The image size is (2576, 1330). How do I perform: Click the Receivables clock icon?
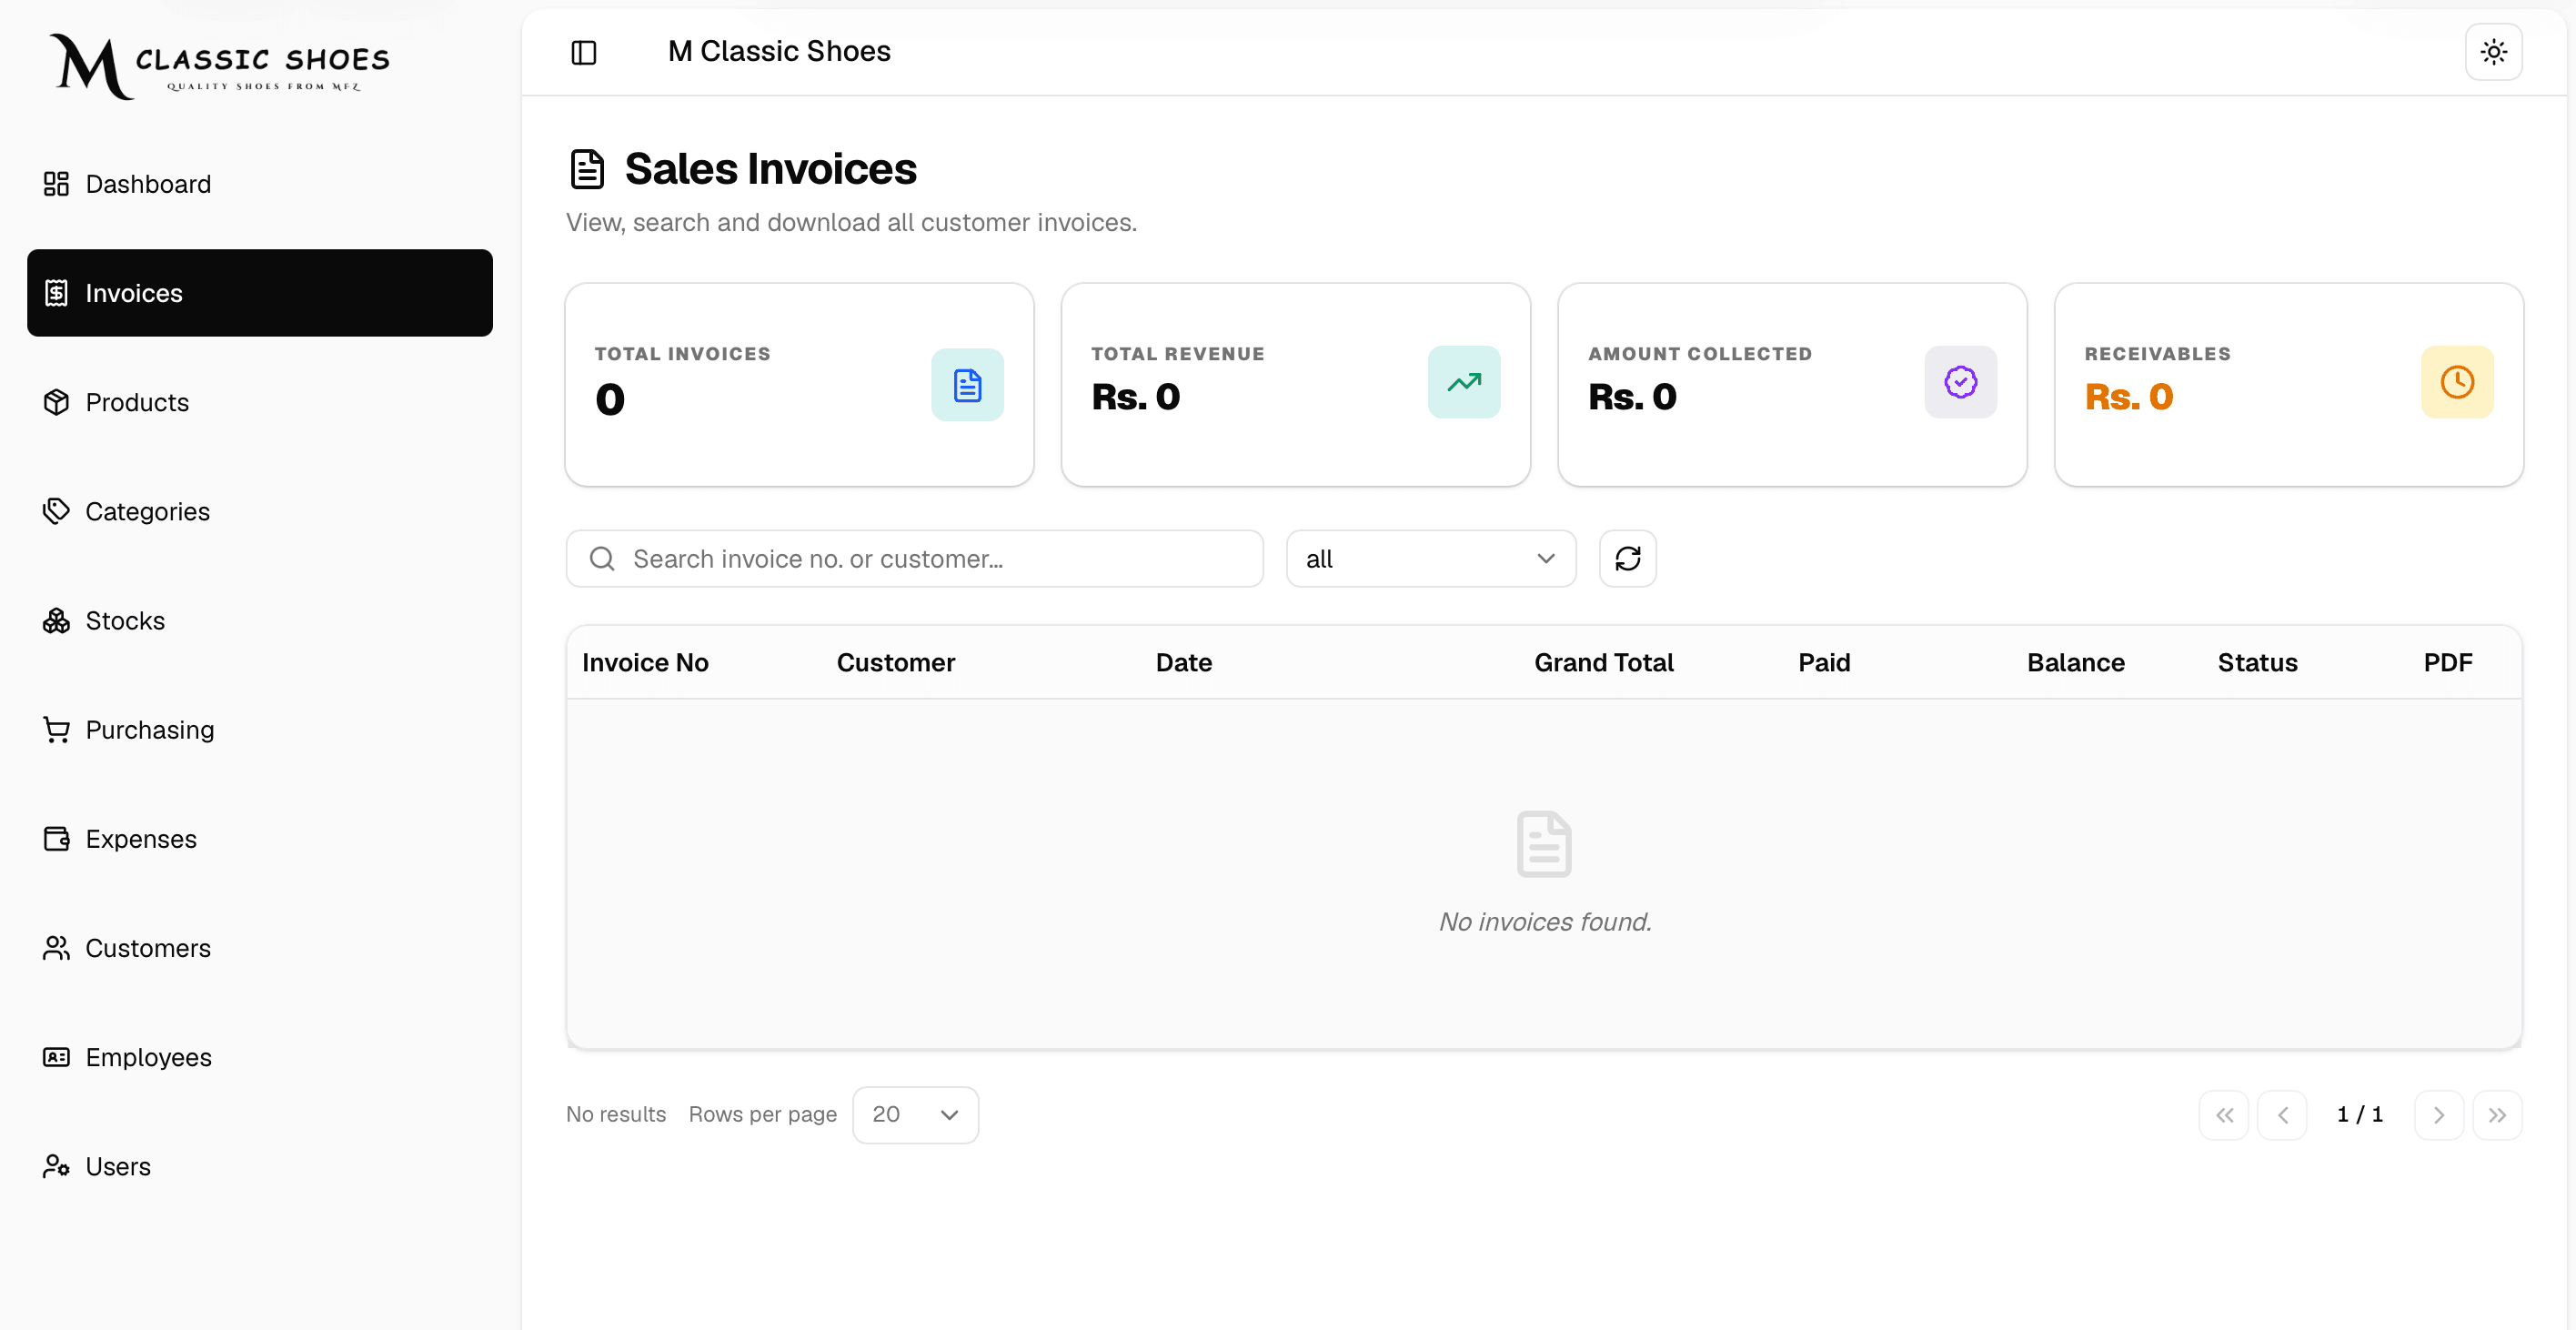click(2456, 382)
